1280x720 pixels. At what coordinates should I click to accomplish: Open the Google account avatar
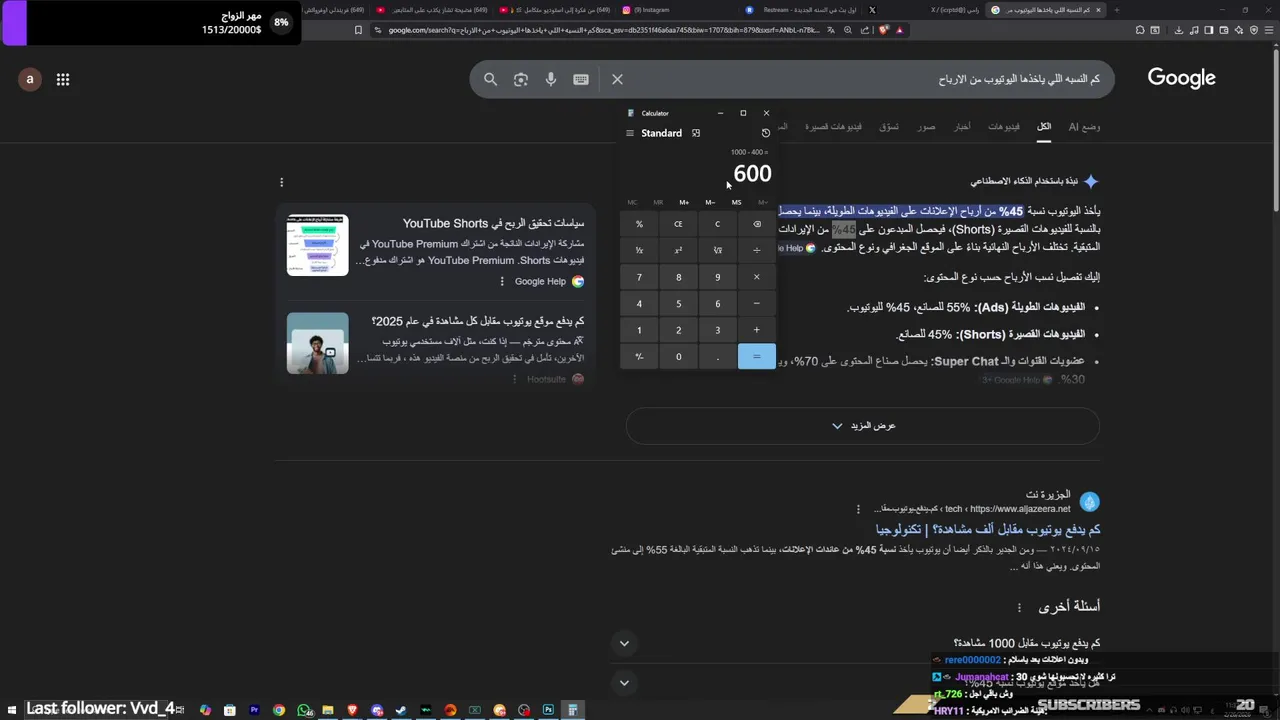coord(30,79)
